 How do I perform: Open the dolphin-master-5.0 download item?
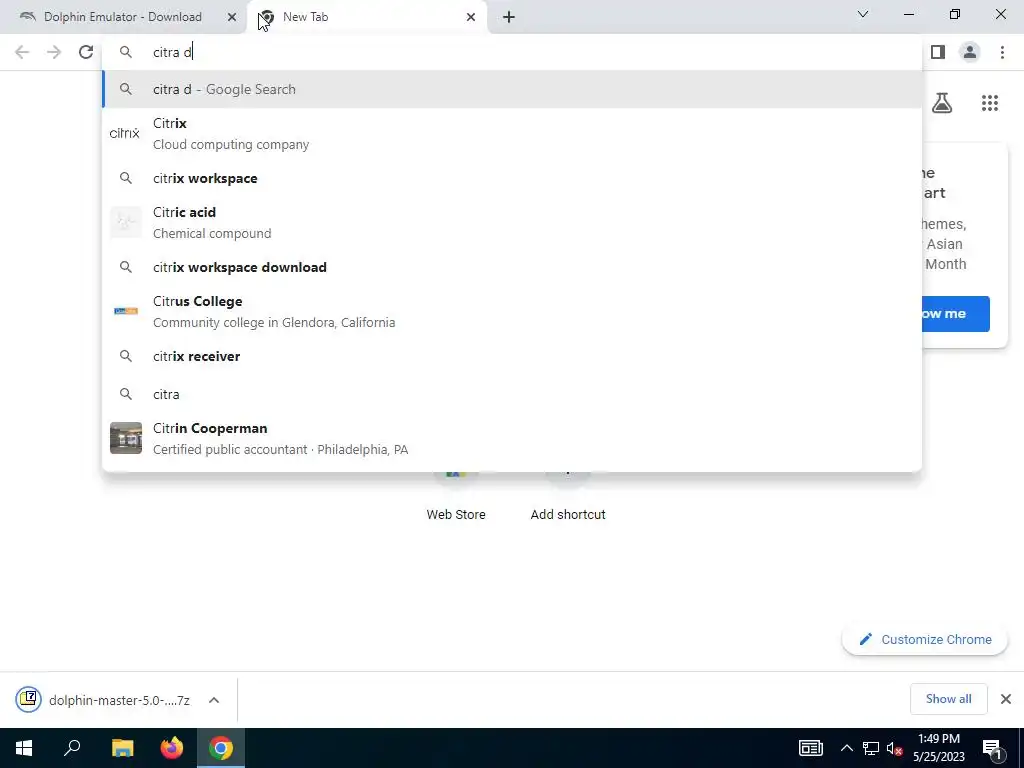104,700
